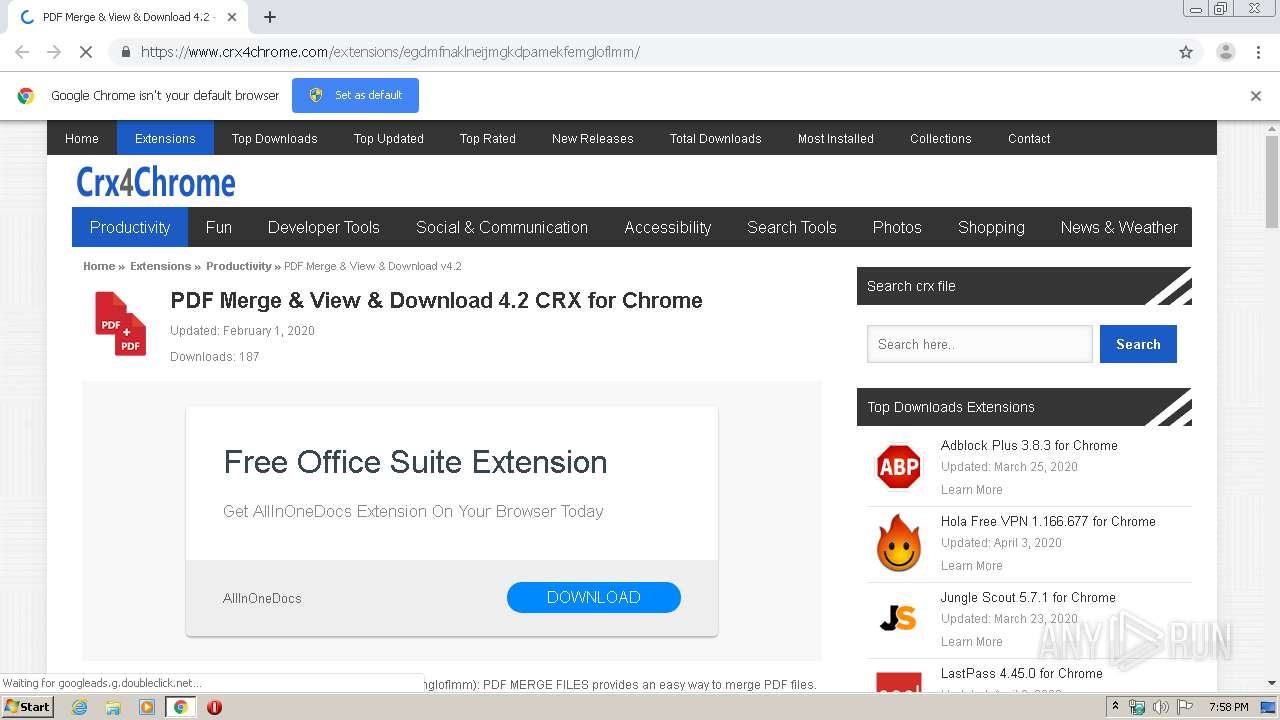Screen dimensions: 1280x720
Task: Click the address bar URL
Action: pyautogui.click(x=390, y=52)
